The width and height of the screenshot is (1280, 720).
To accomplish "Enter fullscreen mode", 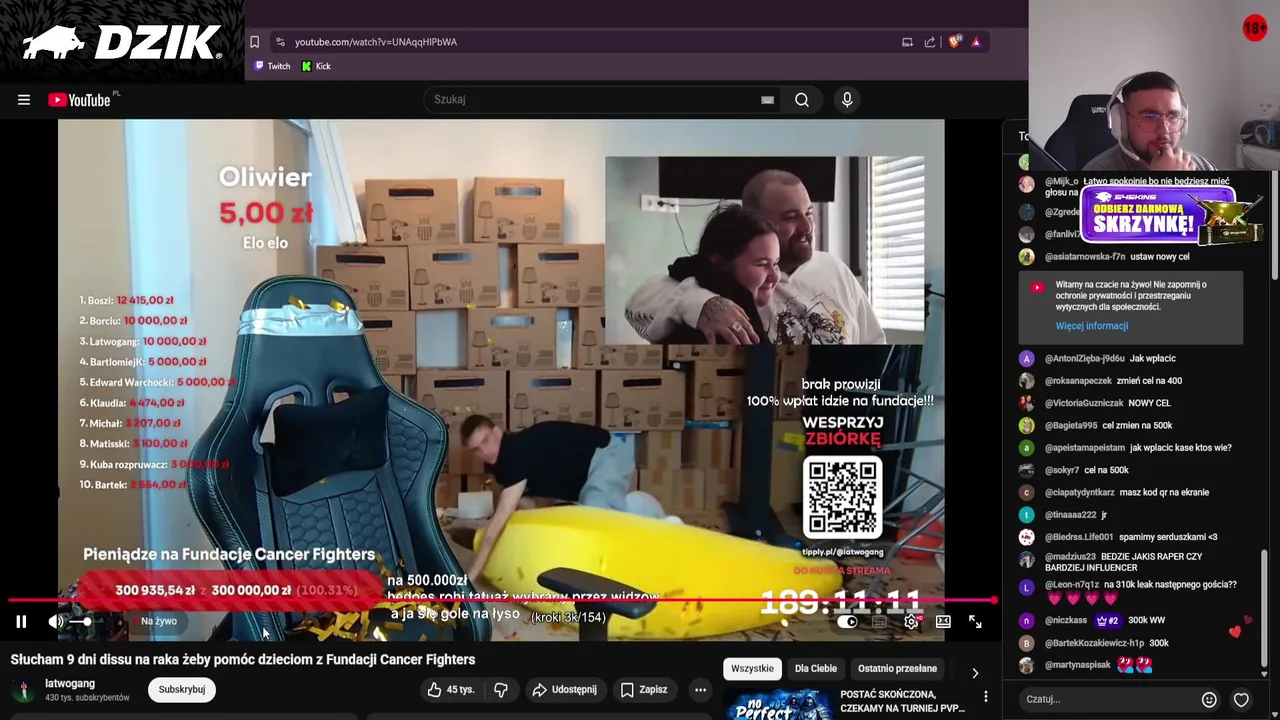I will point(975,622).
